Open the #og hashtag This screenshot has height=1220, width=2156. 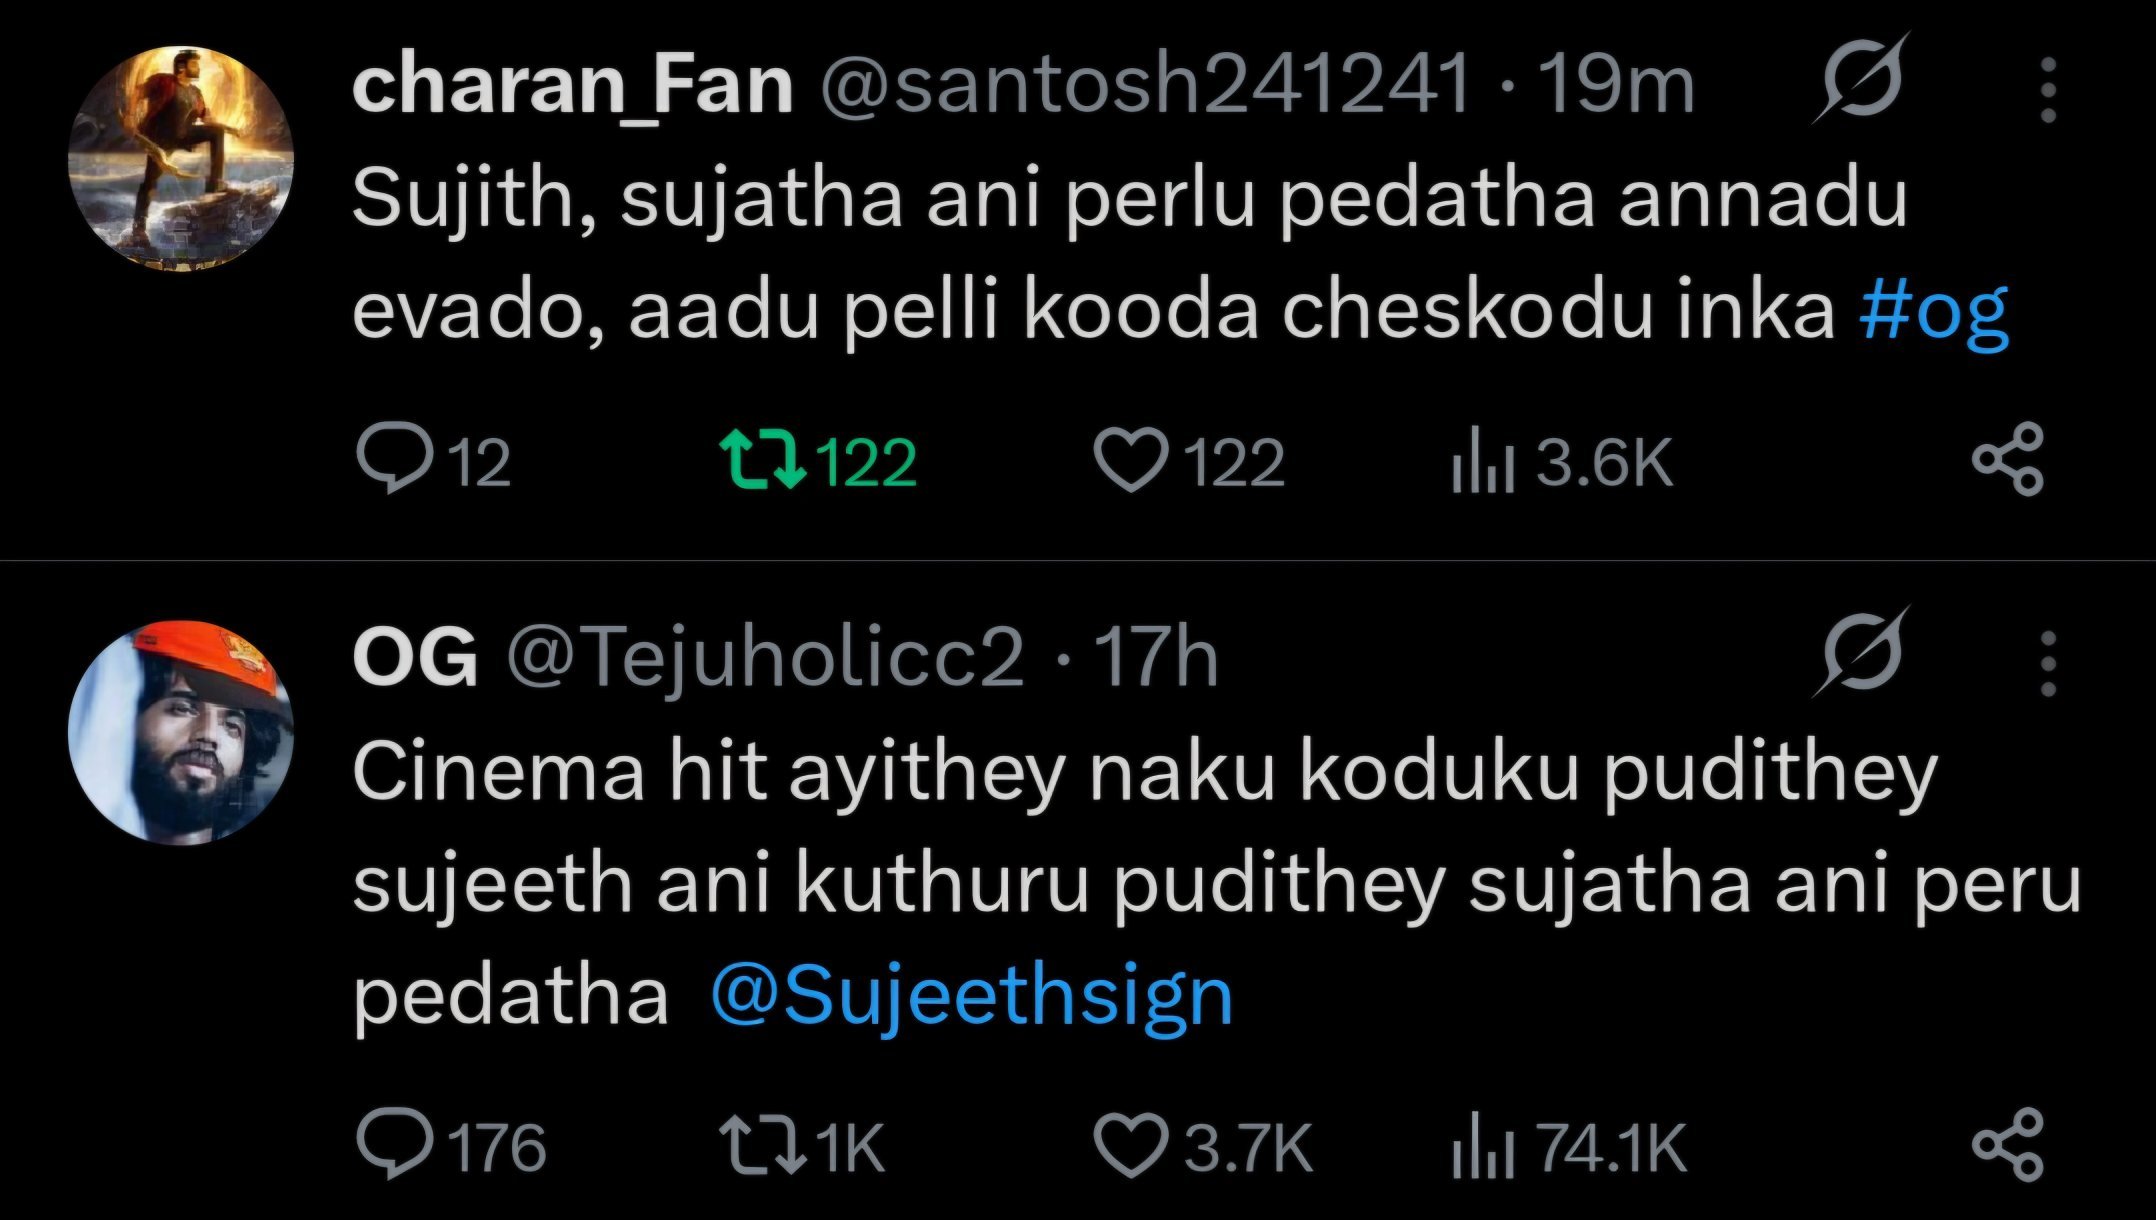1933,312
